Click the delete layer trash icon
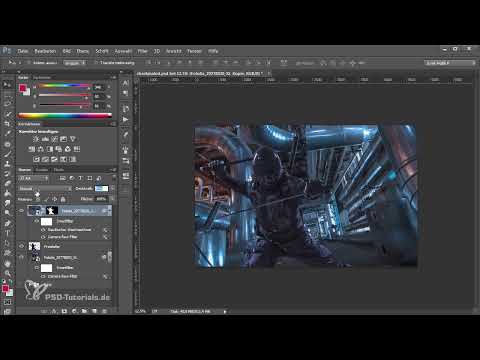Viewport: 480px width, 360px height. point(104,311)
